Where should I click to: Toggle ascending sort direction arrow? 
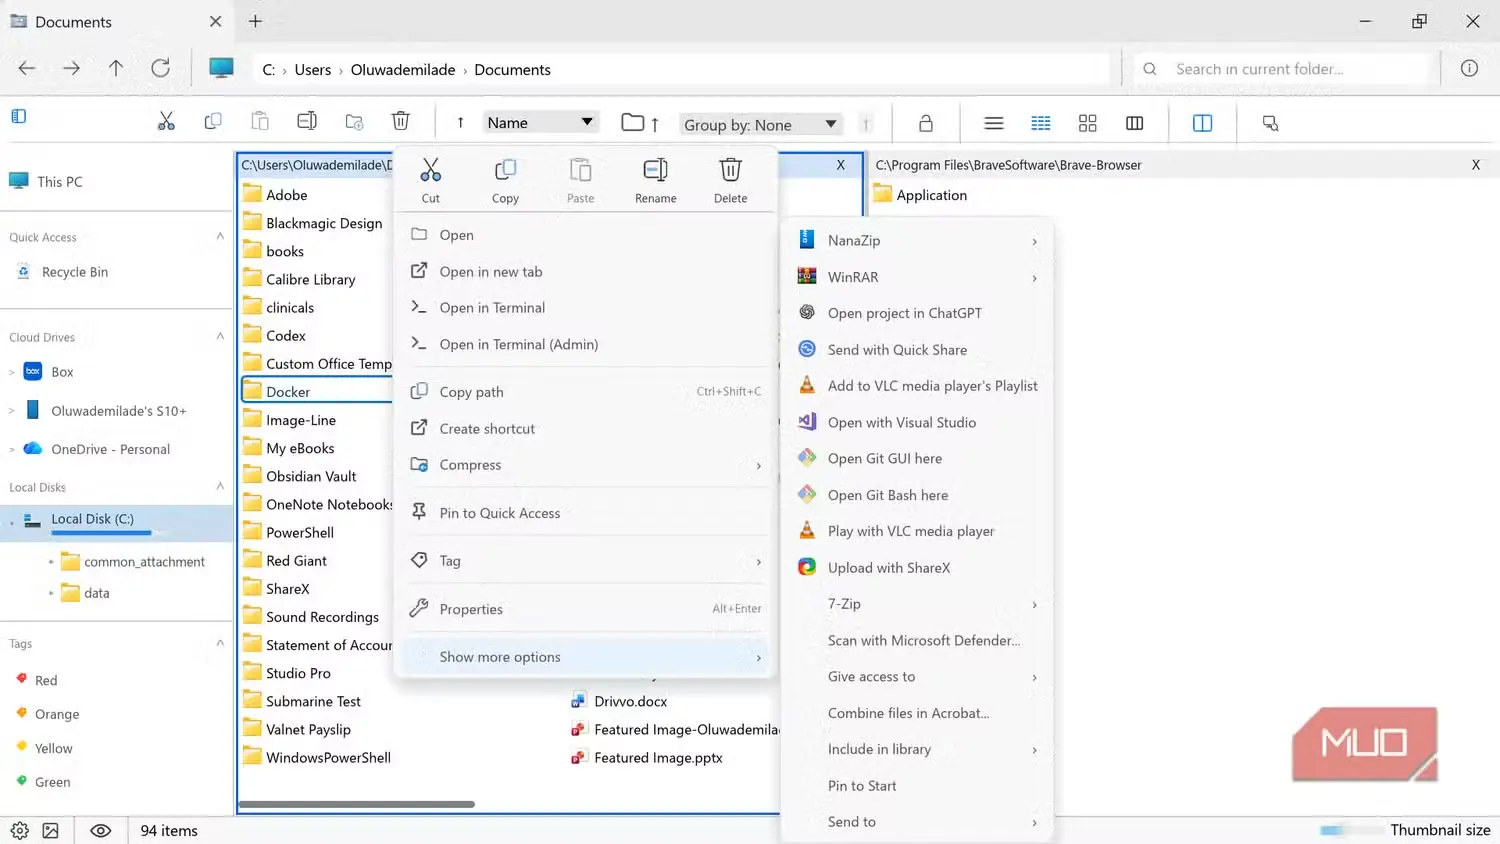pos(460,122)
